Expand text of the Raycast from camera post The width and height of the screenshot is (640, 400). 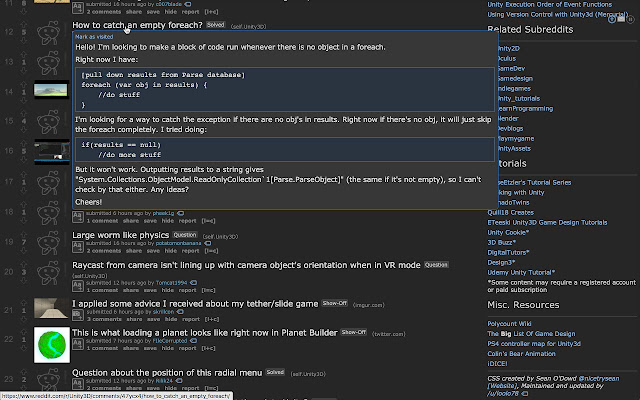click(x=78, y=286)
